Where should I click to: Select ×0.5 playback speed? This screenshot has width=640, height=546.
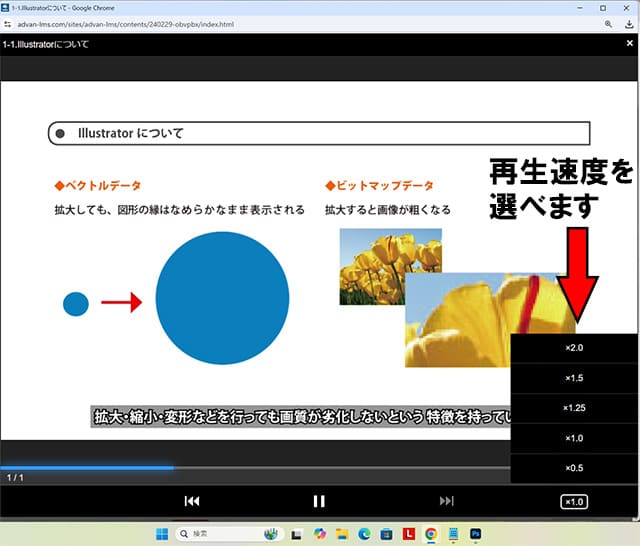[x=574, y=468]
